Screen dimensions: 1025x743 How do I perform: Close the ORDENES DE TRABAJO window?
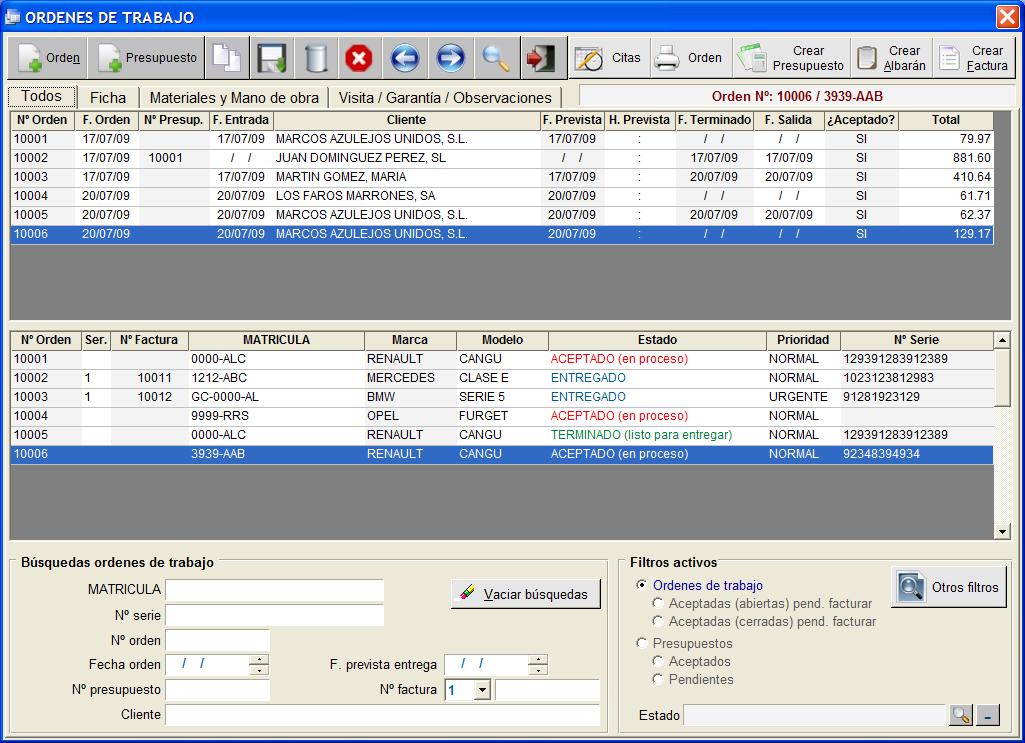1007,17
